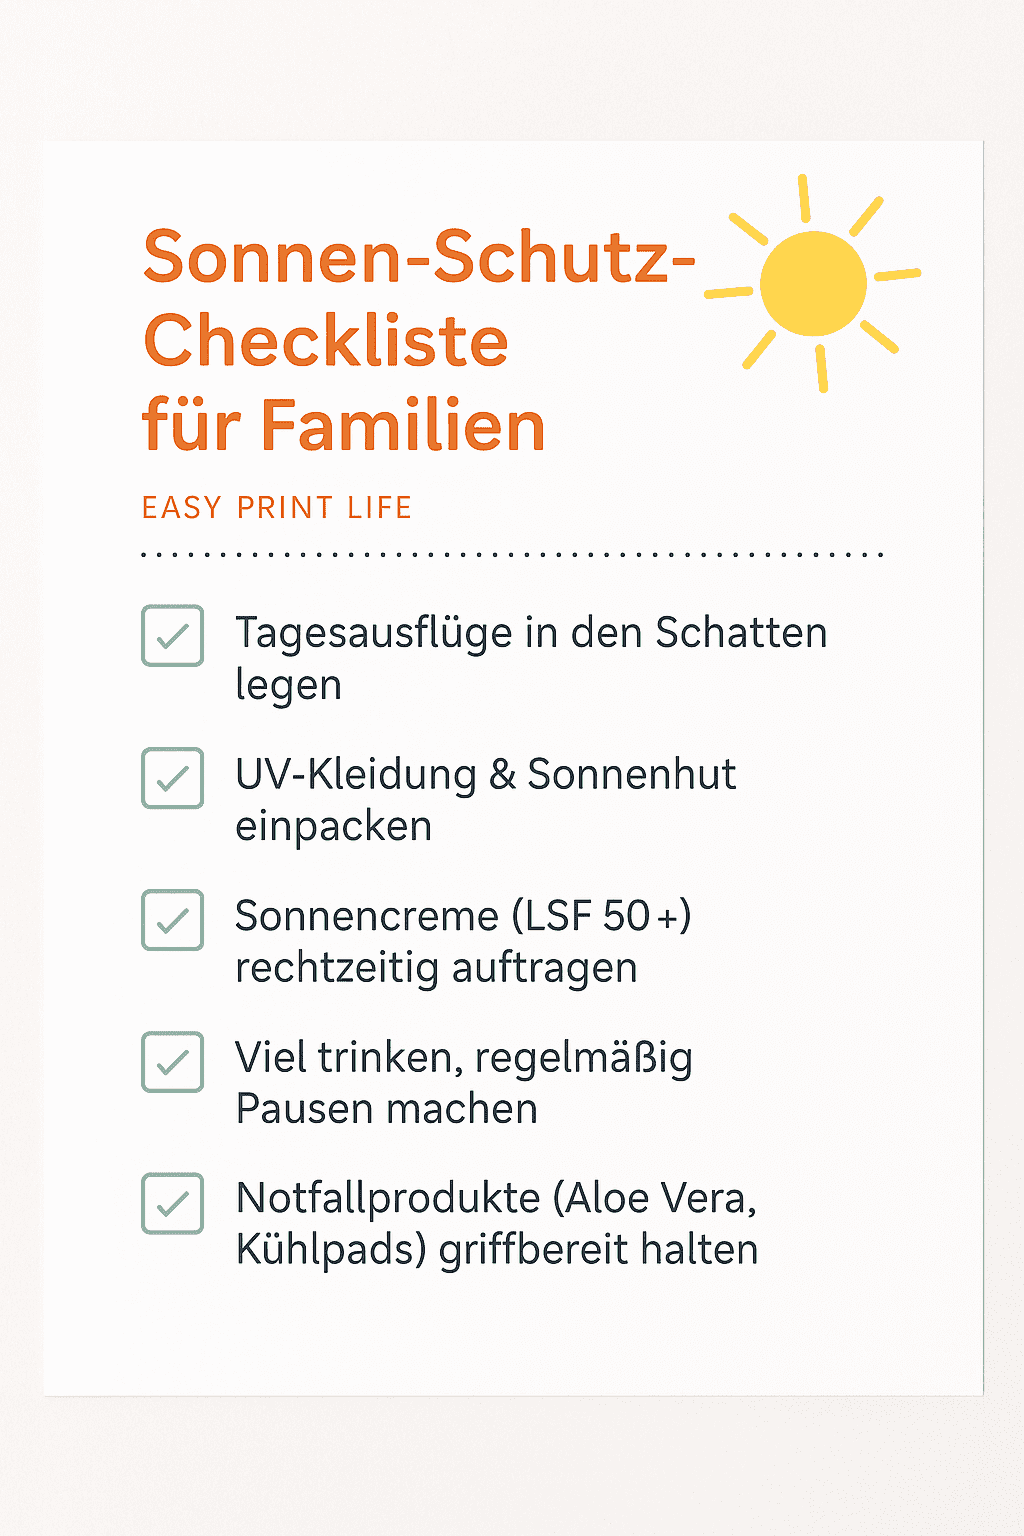This screenshot has height=1536, width=1024.
Task: Click the 'Sonnen-Schutz-' title line
Action: (x=419, y=257)
